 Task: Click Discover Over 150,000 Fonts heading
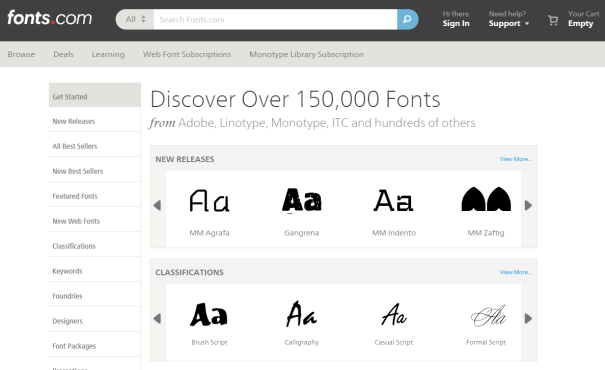295,100
